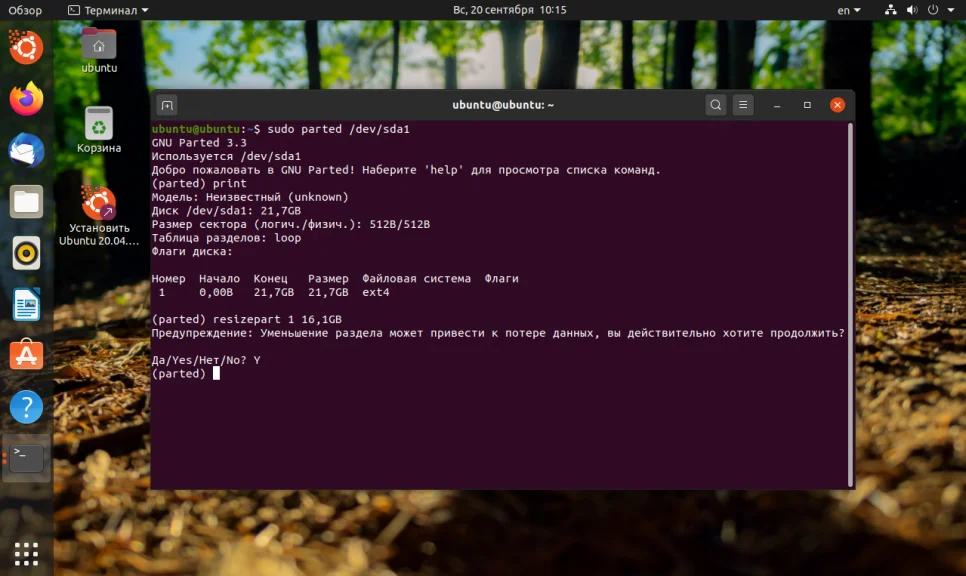Image resolution: width=966 pixels, height=576 pixels.
Task: Open the clock showing Вс, 20 сентября 10:15
Action: (509, 10)
